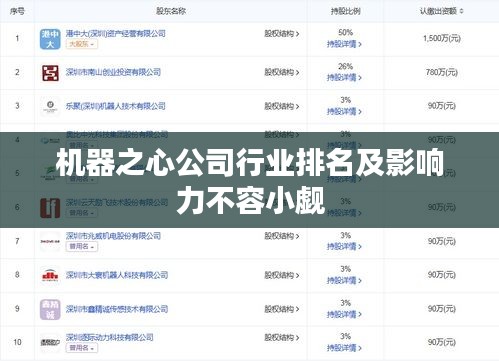
Task: Open 持股详情 for the 50% shareholder
Action: (344, 44)
